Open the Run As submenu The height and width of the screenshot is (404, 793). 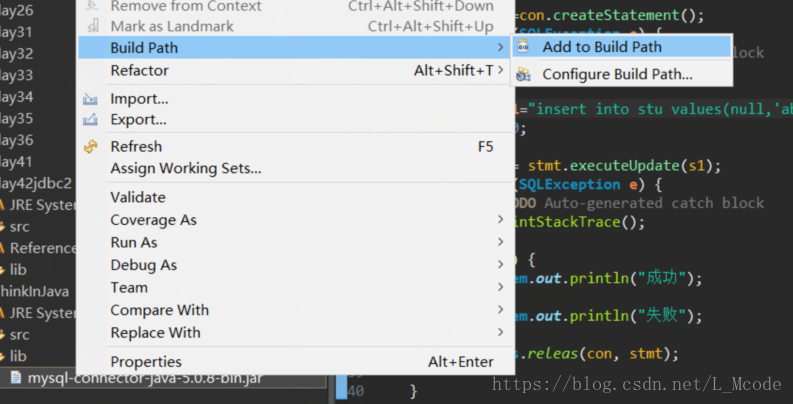pyautogui.click(x=295, y=242)
